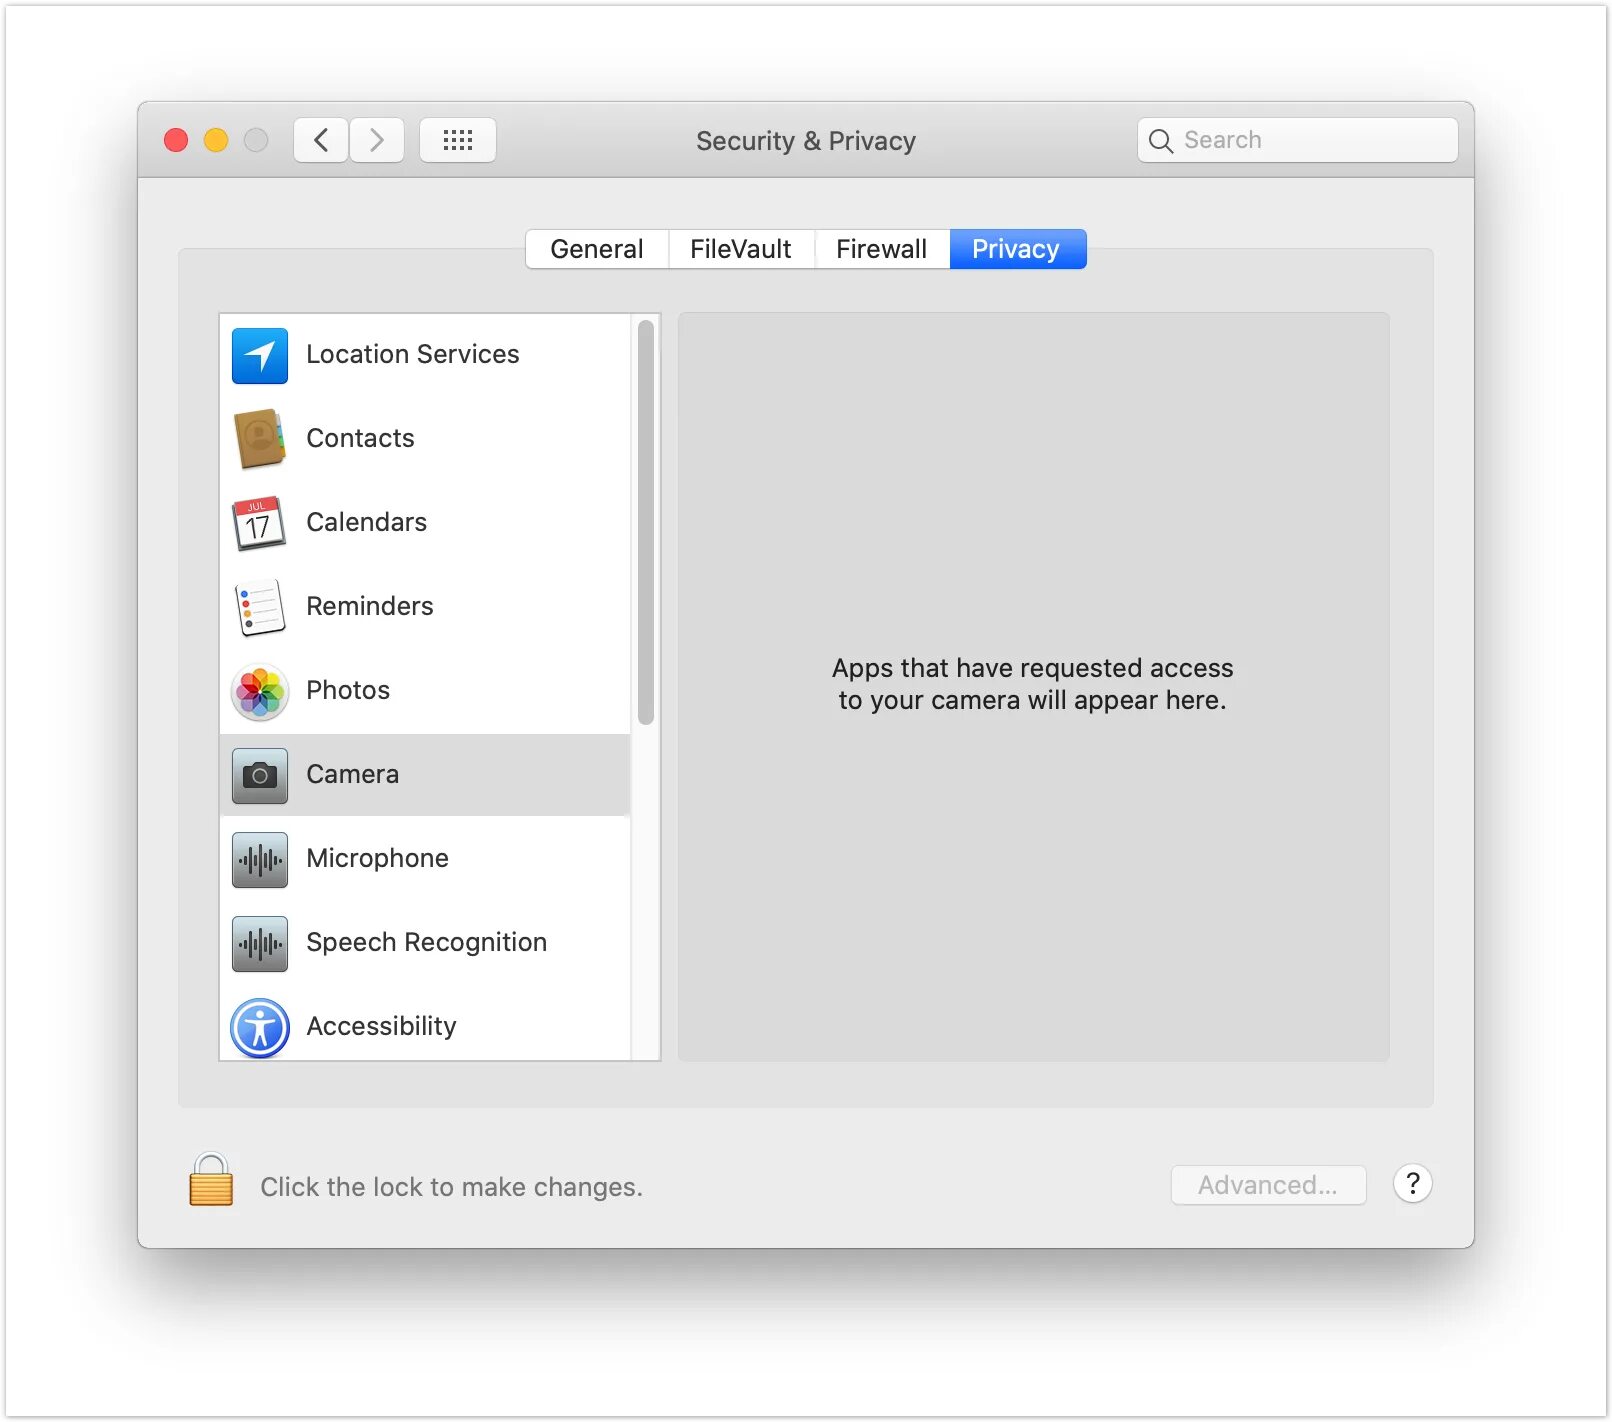Screen dimensions: 1612x1422
Task: Select Speech Recognition label in list
Action: pyautogui.click(x=426, y=942)
